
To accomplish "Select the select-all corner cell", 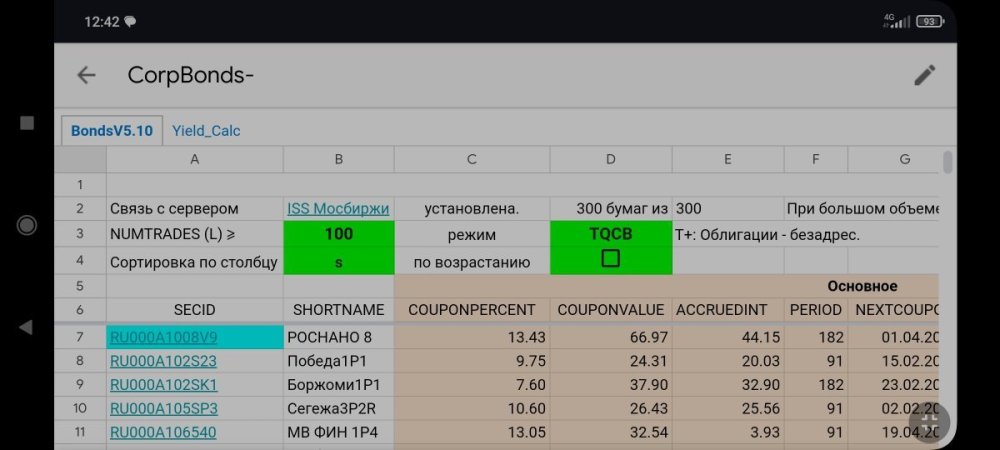I will click(x=80, y=159).
